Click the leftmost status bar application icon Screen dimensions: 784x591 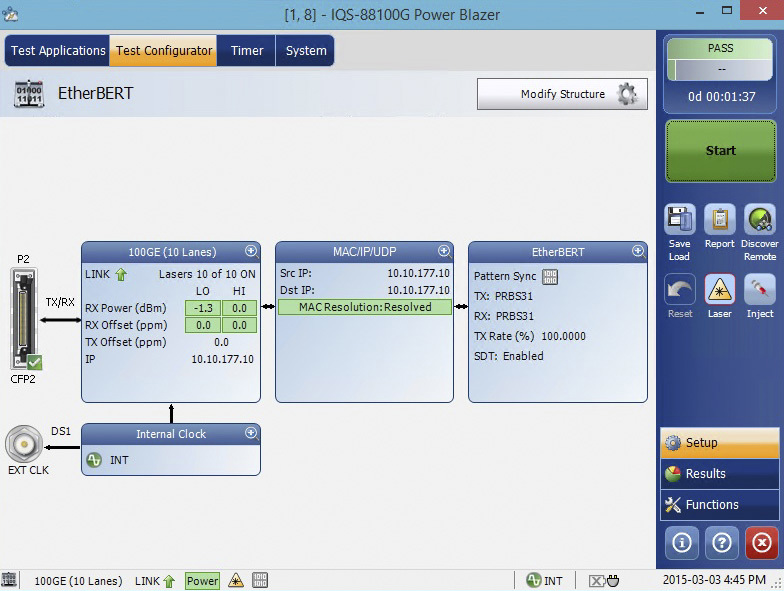tap(9, 580)
